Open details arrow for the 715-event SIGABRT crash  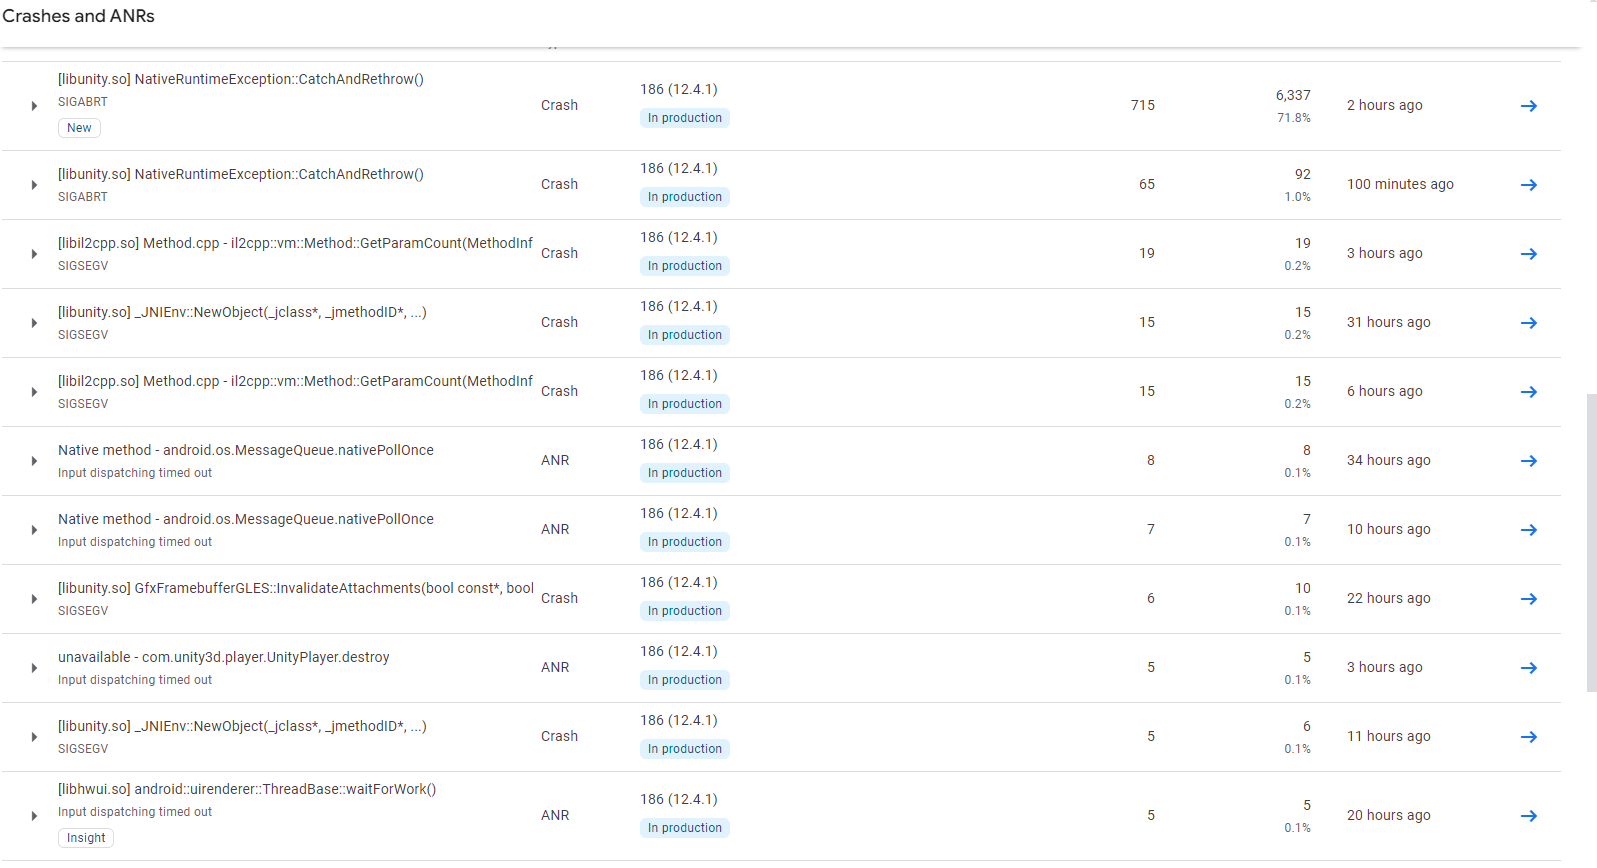tap(1528, 106)
